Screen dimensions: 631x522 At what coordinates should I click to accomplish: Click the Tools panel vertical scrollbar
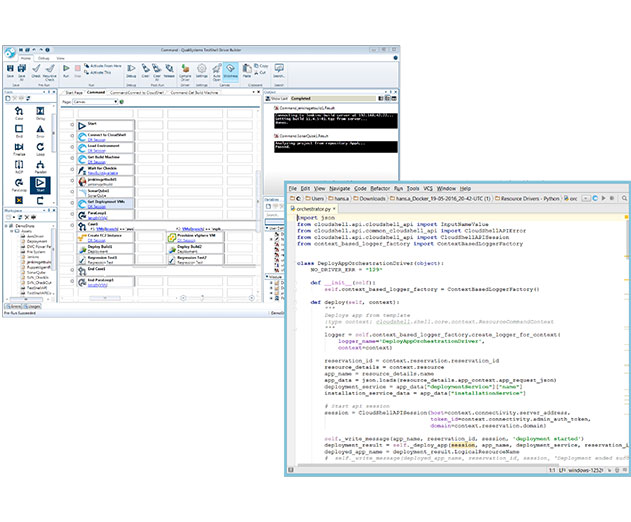coord(54,133)
